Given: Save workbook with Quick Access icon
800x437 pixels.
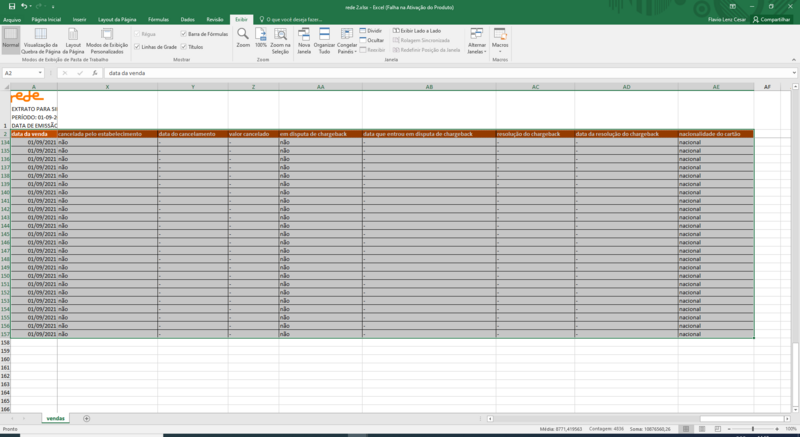Looking at the screenshot, I should pos(12,7).
